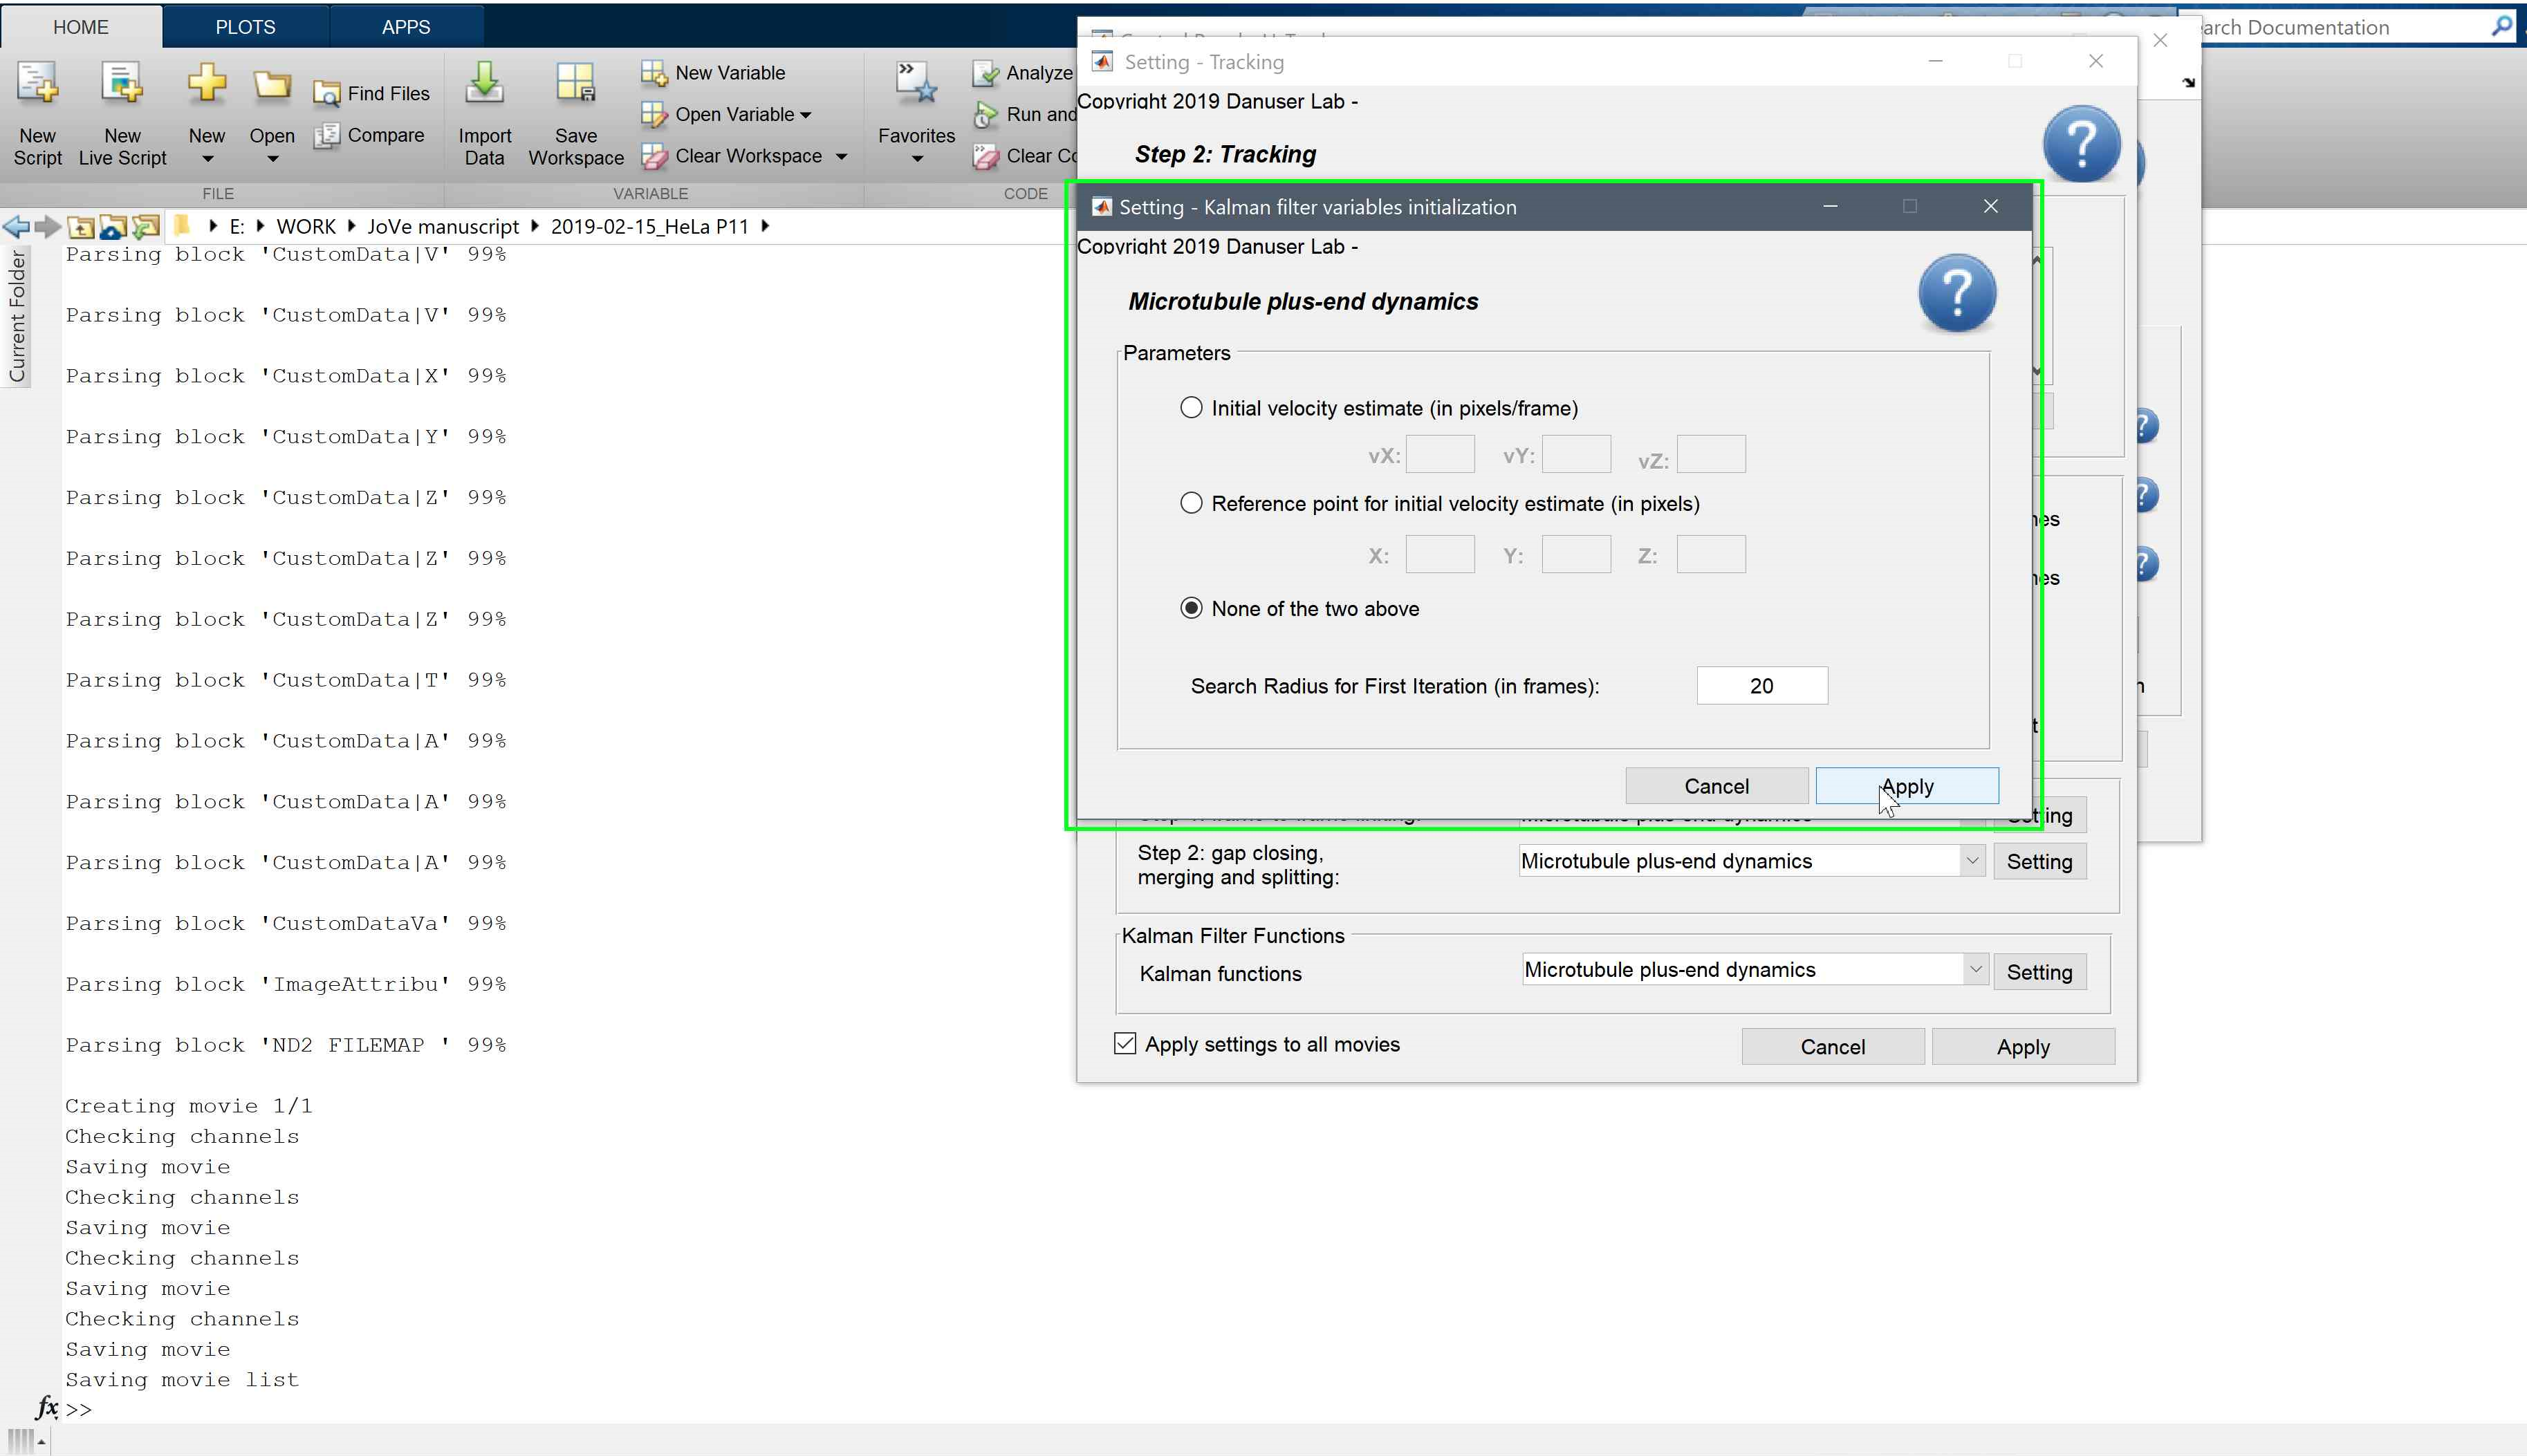Expand gap closing method dropdown
Screen dimensions: 2527x1456
click(1971, 861)
